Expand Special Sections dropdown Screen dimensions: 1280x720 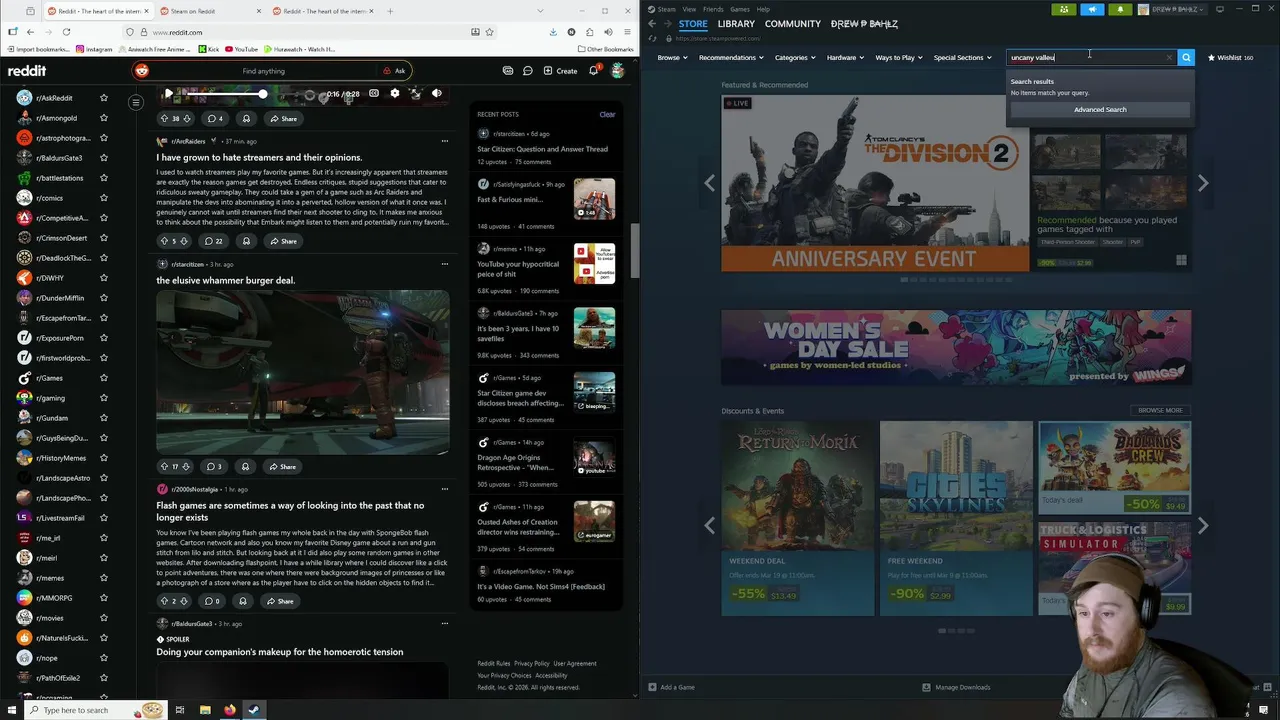pyautogui.click(x=962, y=58)
